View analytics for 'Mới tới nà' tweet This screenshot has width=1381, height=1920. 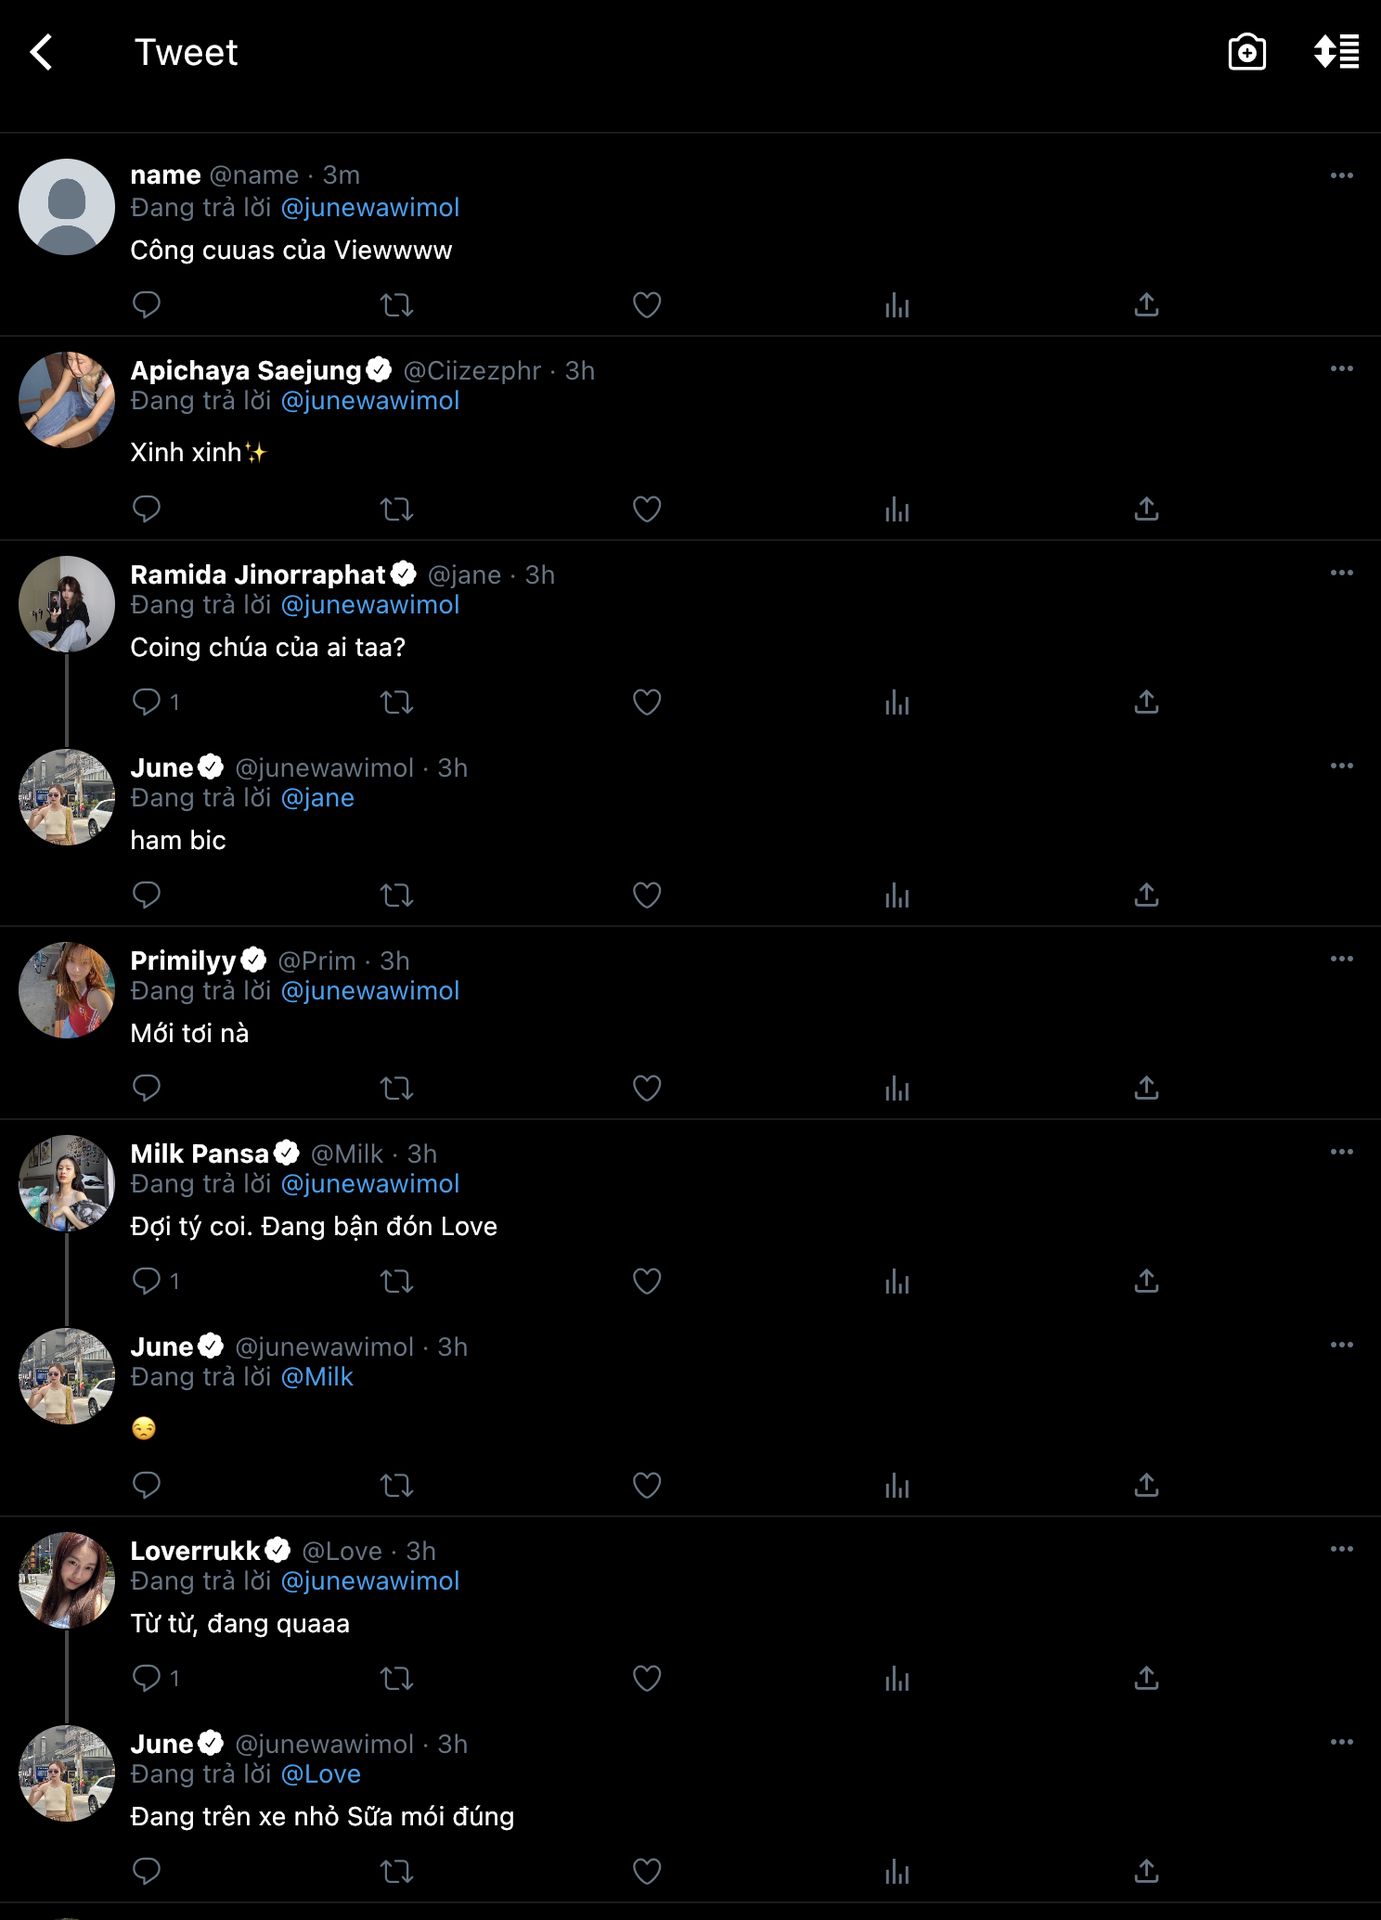click(x=897, y=1088)
